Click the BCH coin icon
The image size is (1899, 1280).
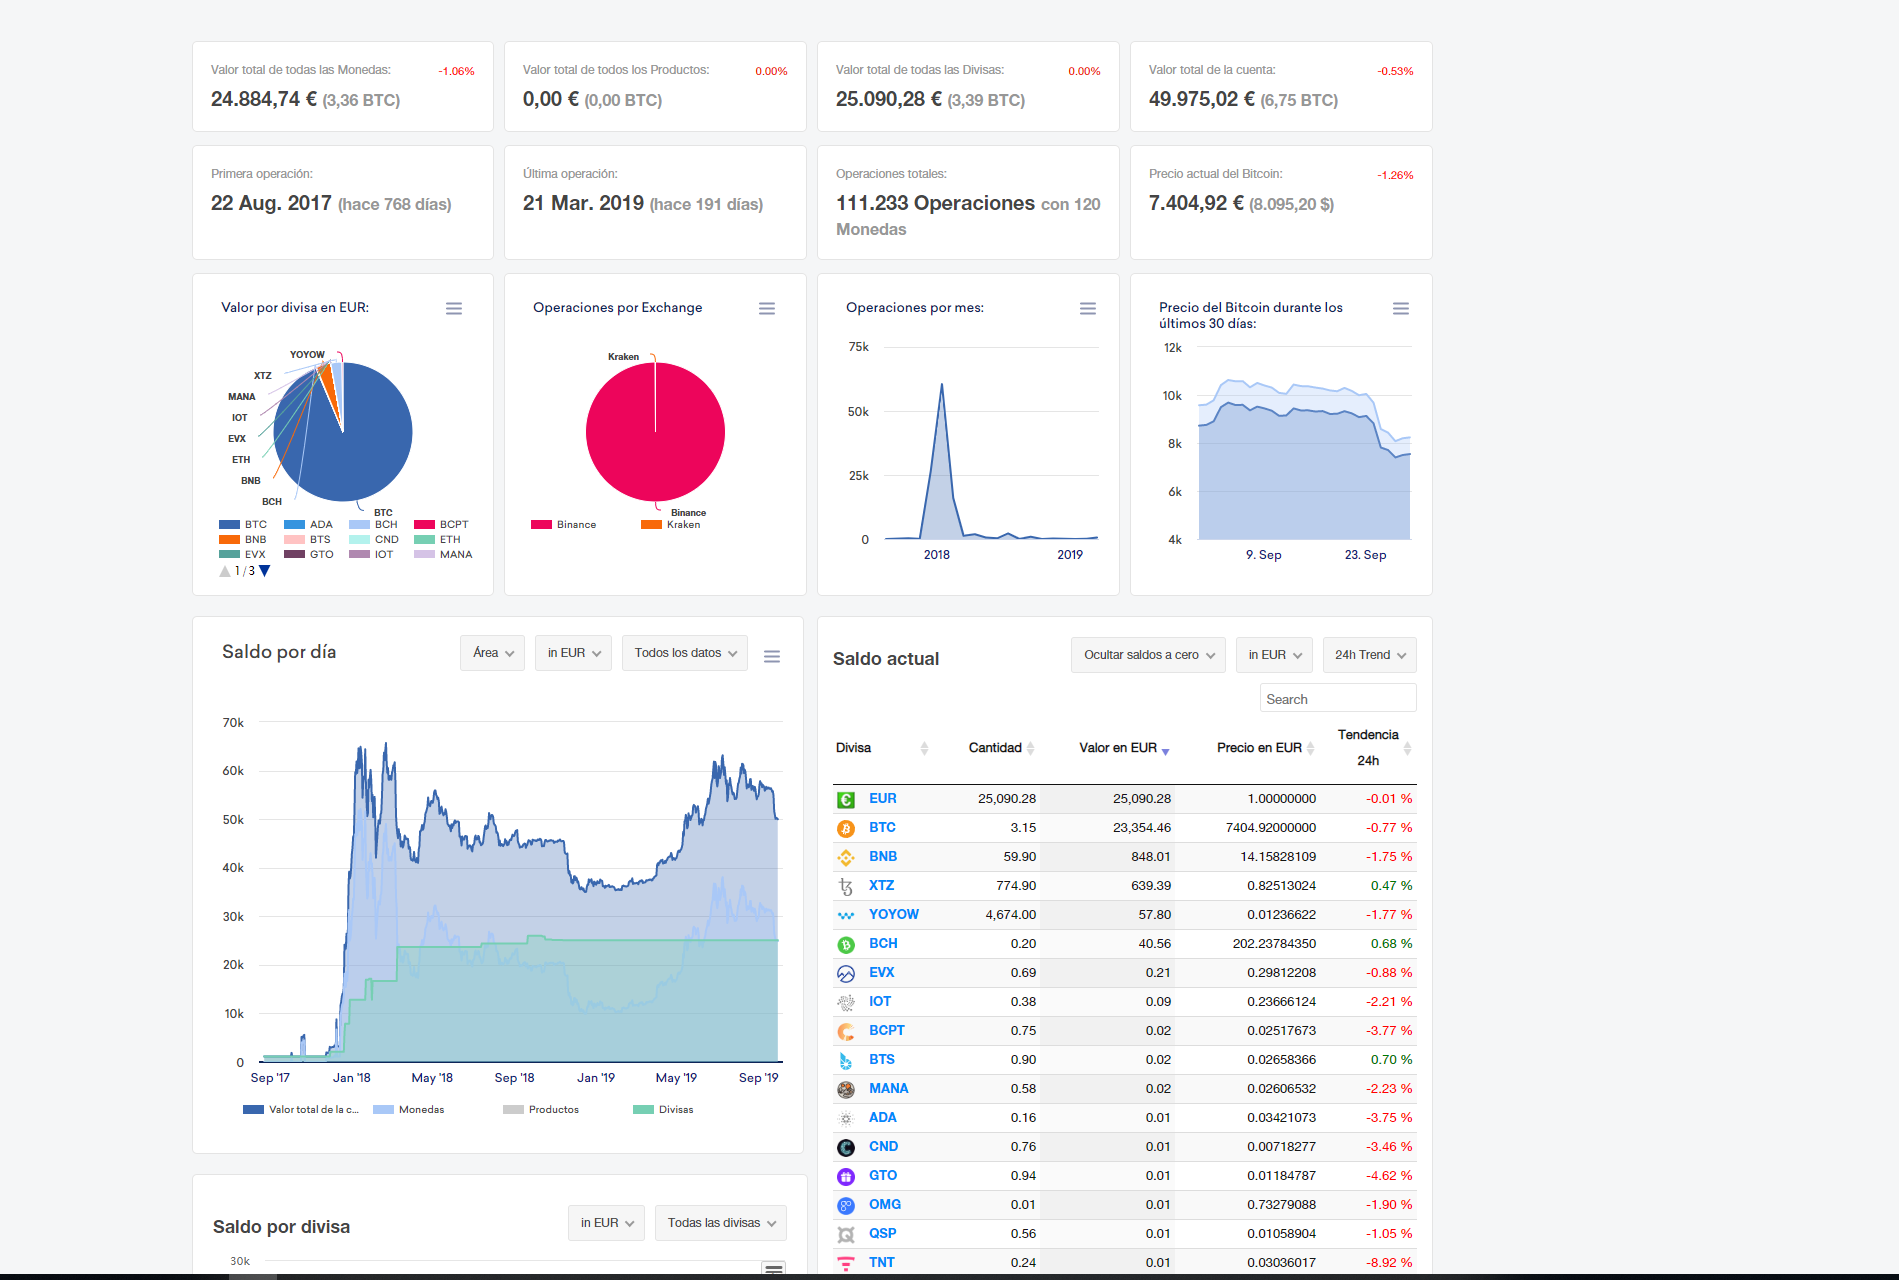pos(846,944)
